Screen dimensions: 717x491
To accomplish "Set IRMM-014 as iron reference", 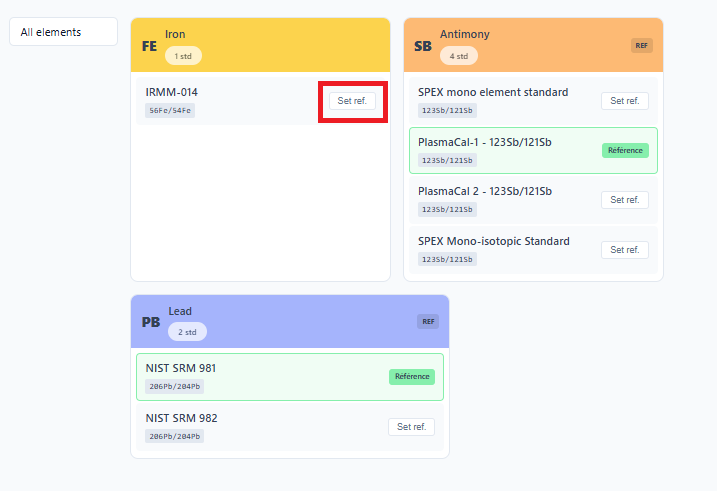I will (x=352, y=101).
